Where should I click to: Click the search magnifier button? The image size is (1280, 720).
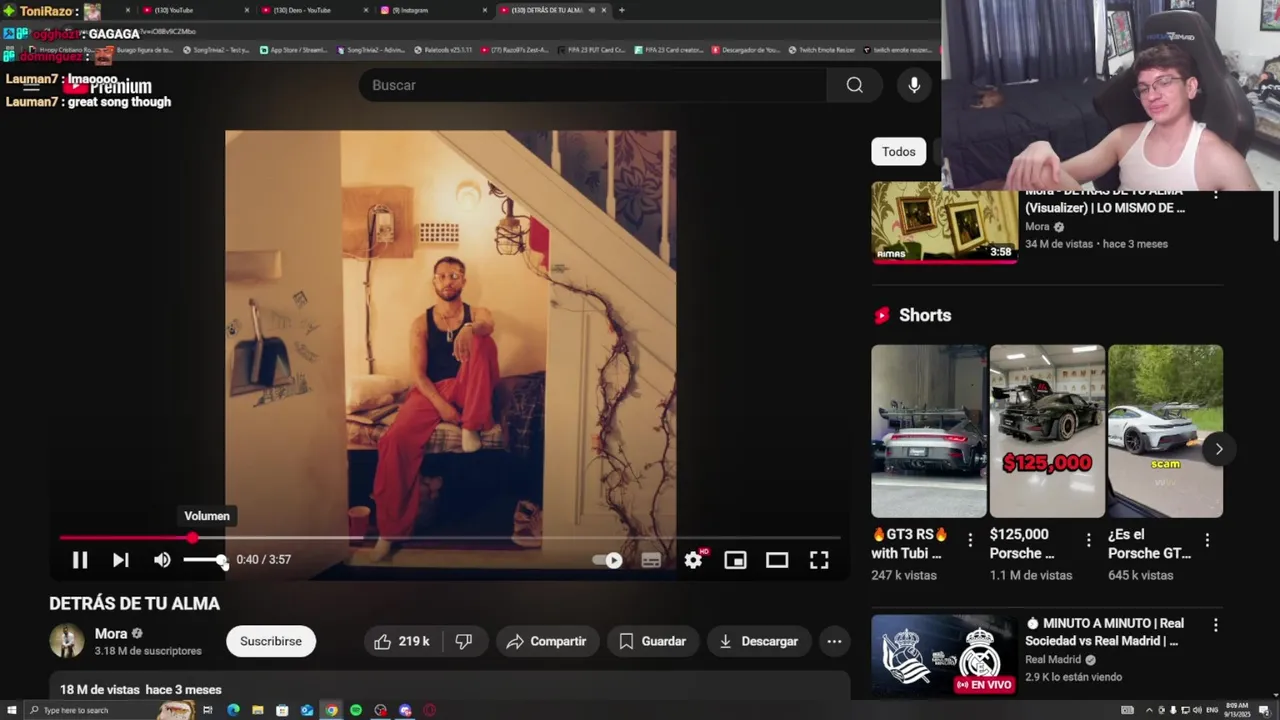[x=854, y=85]
